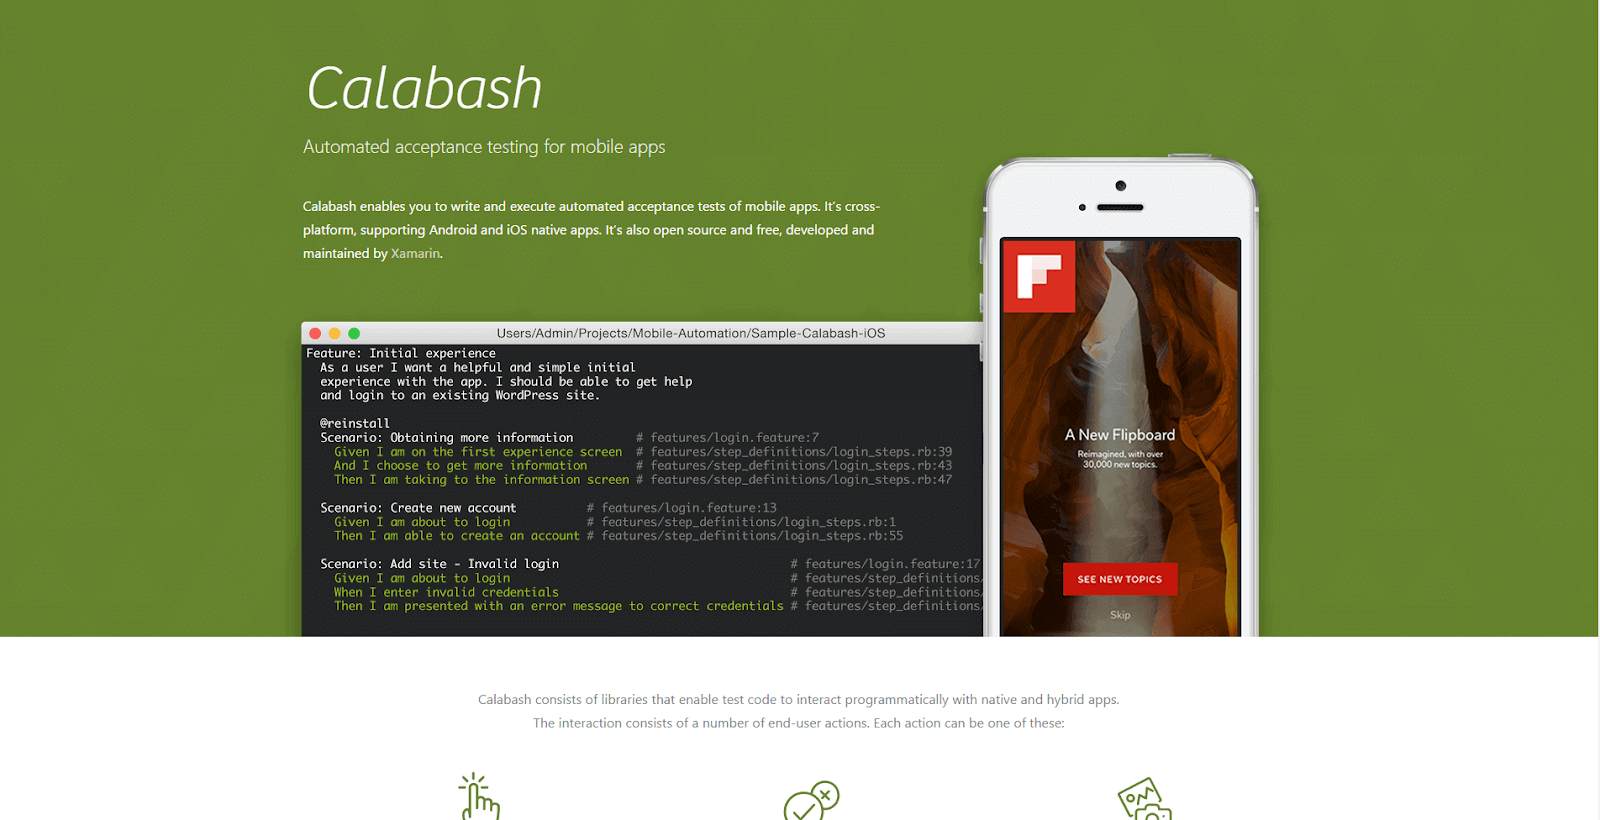Click the yellow minimize dot of terminal window
The image size is (1600, 820).
(334, 333)
